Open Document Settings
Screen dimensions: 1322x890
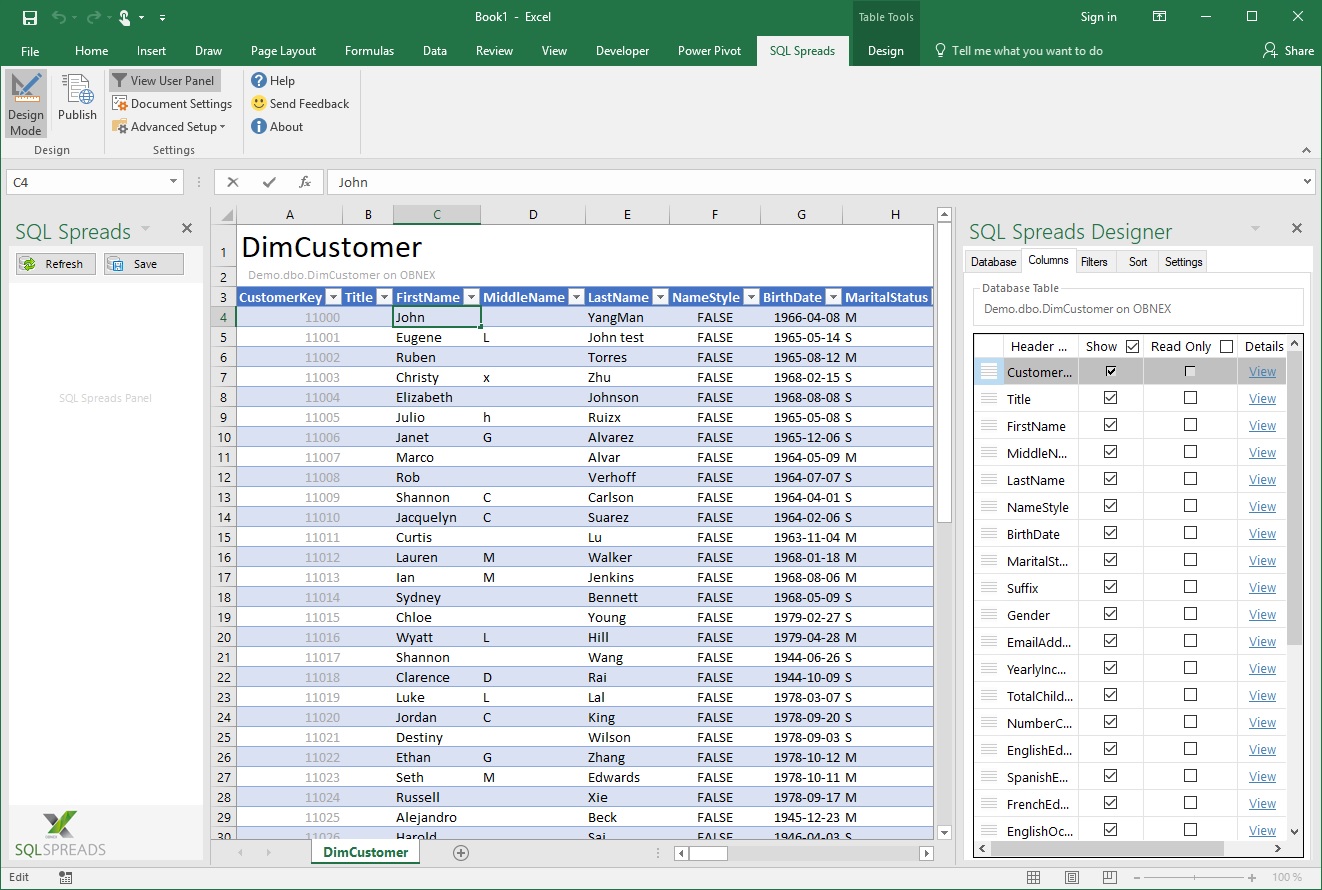click(x=171, y=104)
